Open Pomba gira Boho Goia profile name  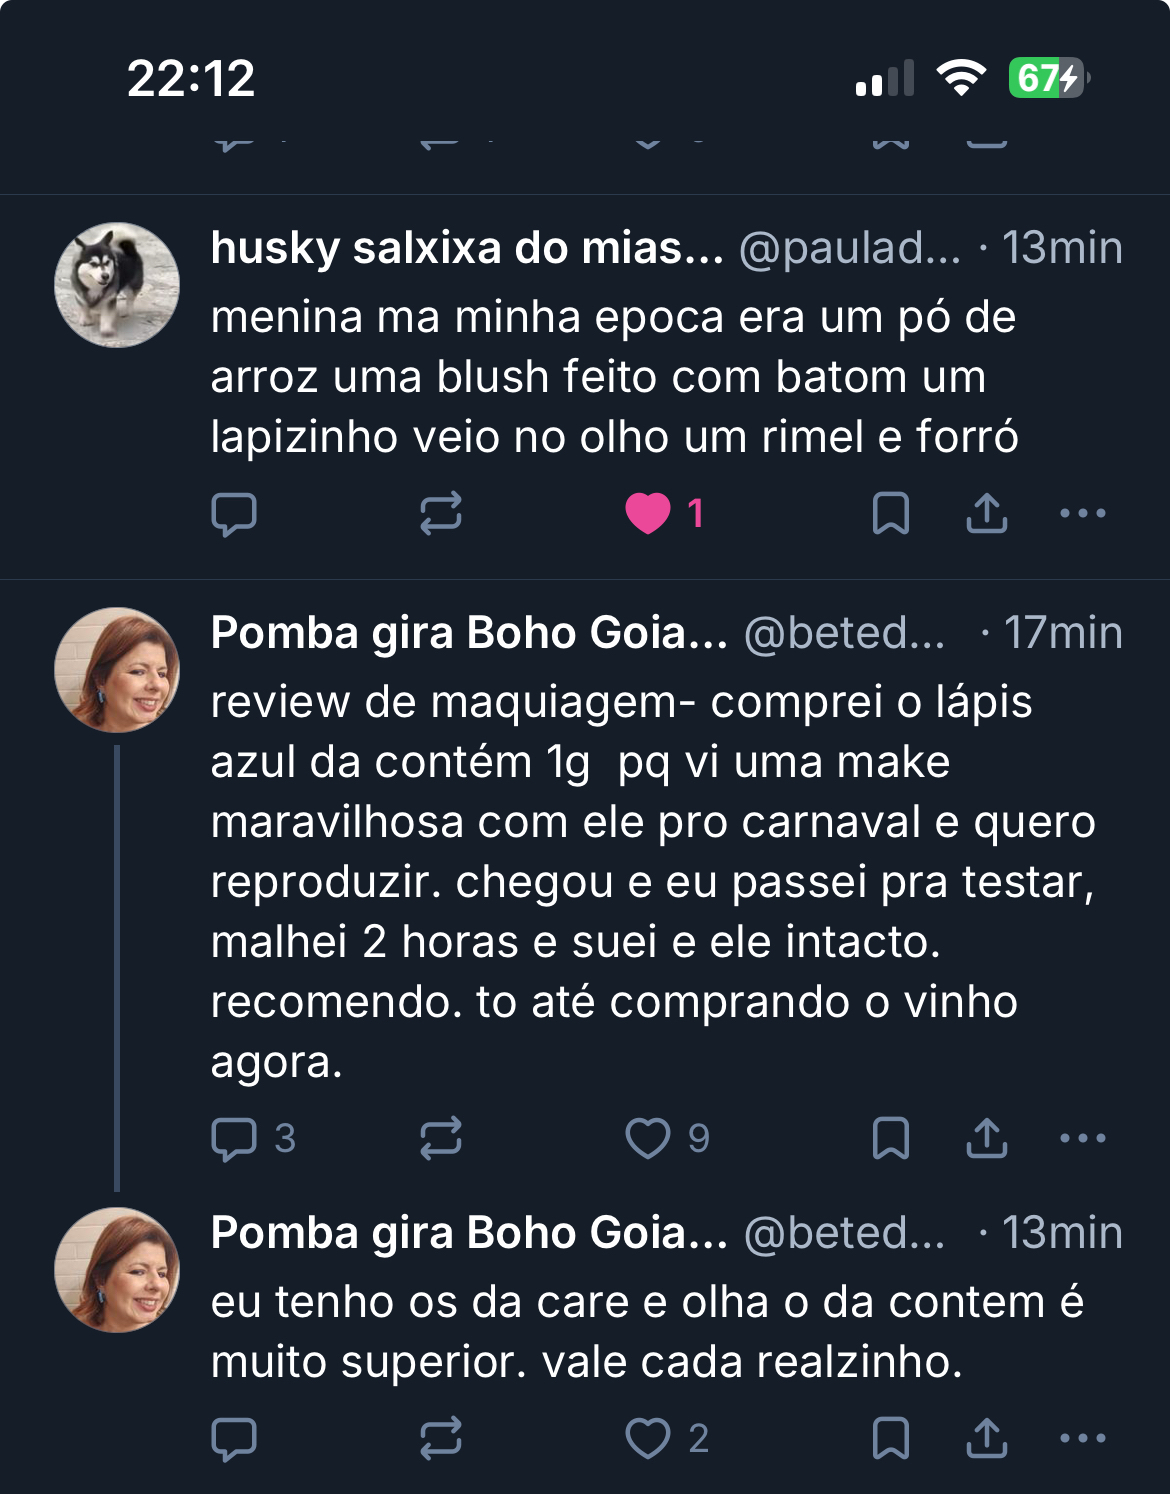coord(468,633)
